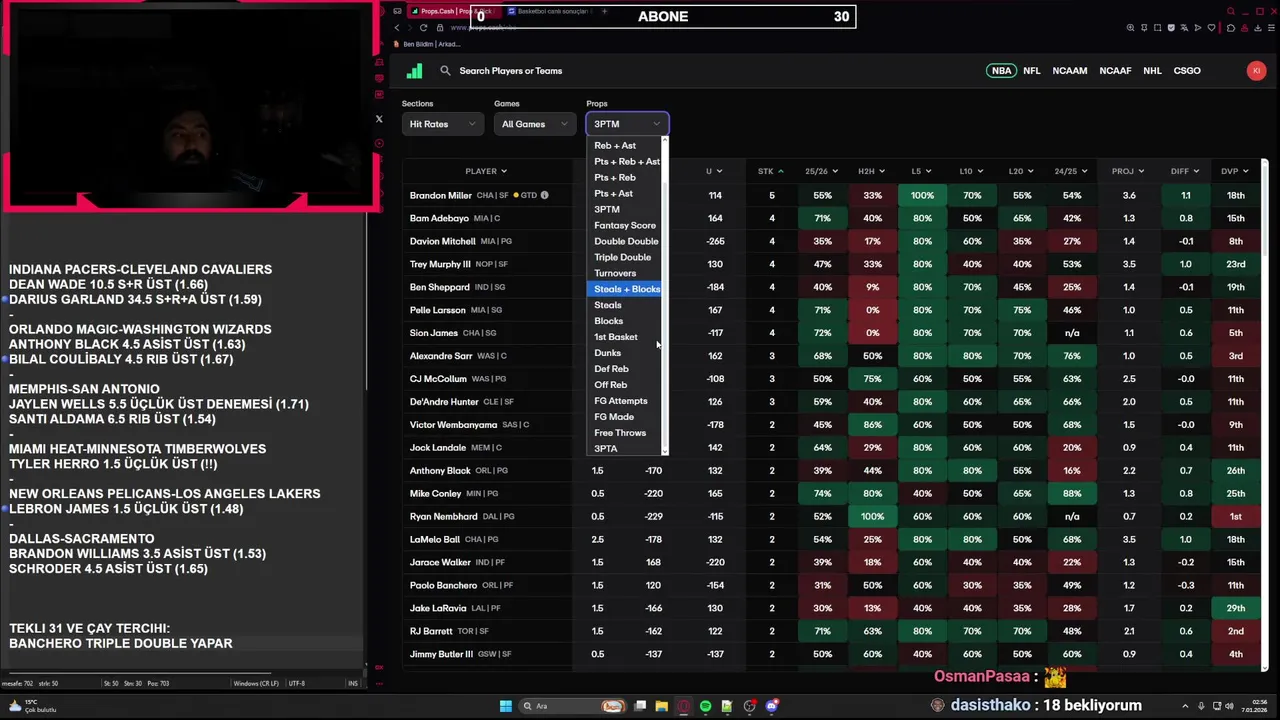This screenshot has width=1280, height=720.
Task: Open the KI user avatar menu
Action: (1256, 71)
